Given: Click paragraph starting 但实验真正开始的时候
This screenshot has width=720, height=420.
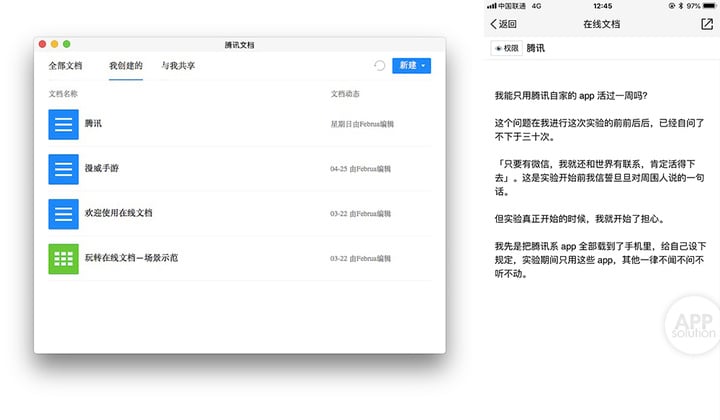Looking at the screenshot, I should point(579,219).
